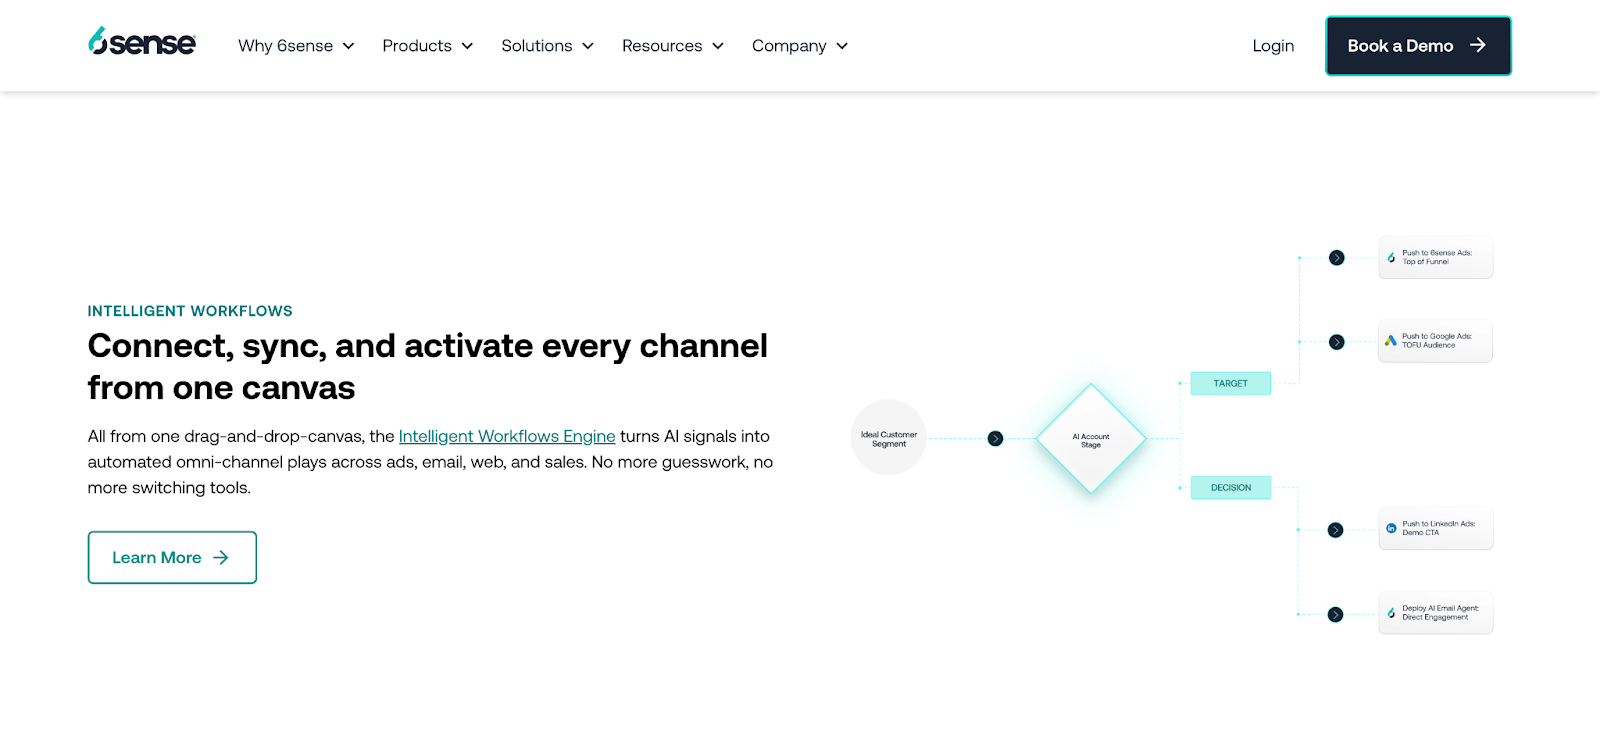Click the Login link
Viewport: 1600px width, 739px height.
(x=1273, y=46)
